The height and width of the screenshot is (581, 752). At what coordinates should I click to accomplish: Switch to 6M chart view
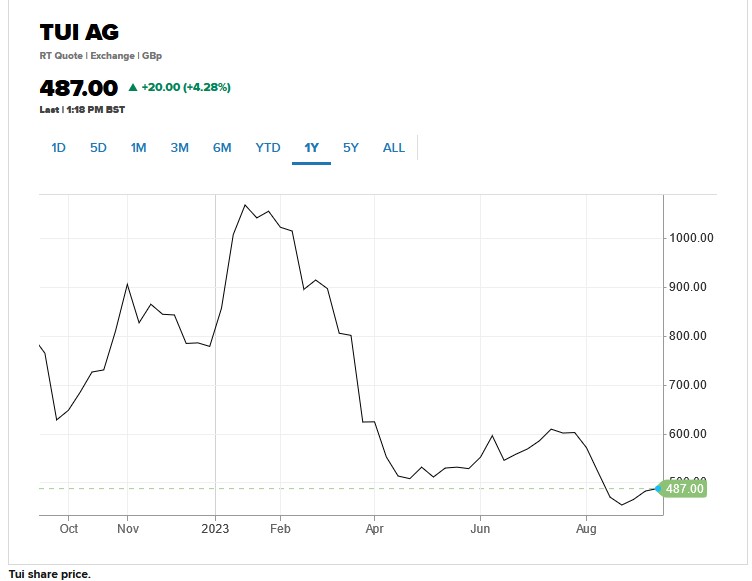click(x=222, y=148)
